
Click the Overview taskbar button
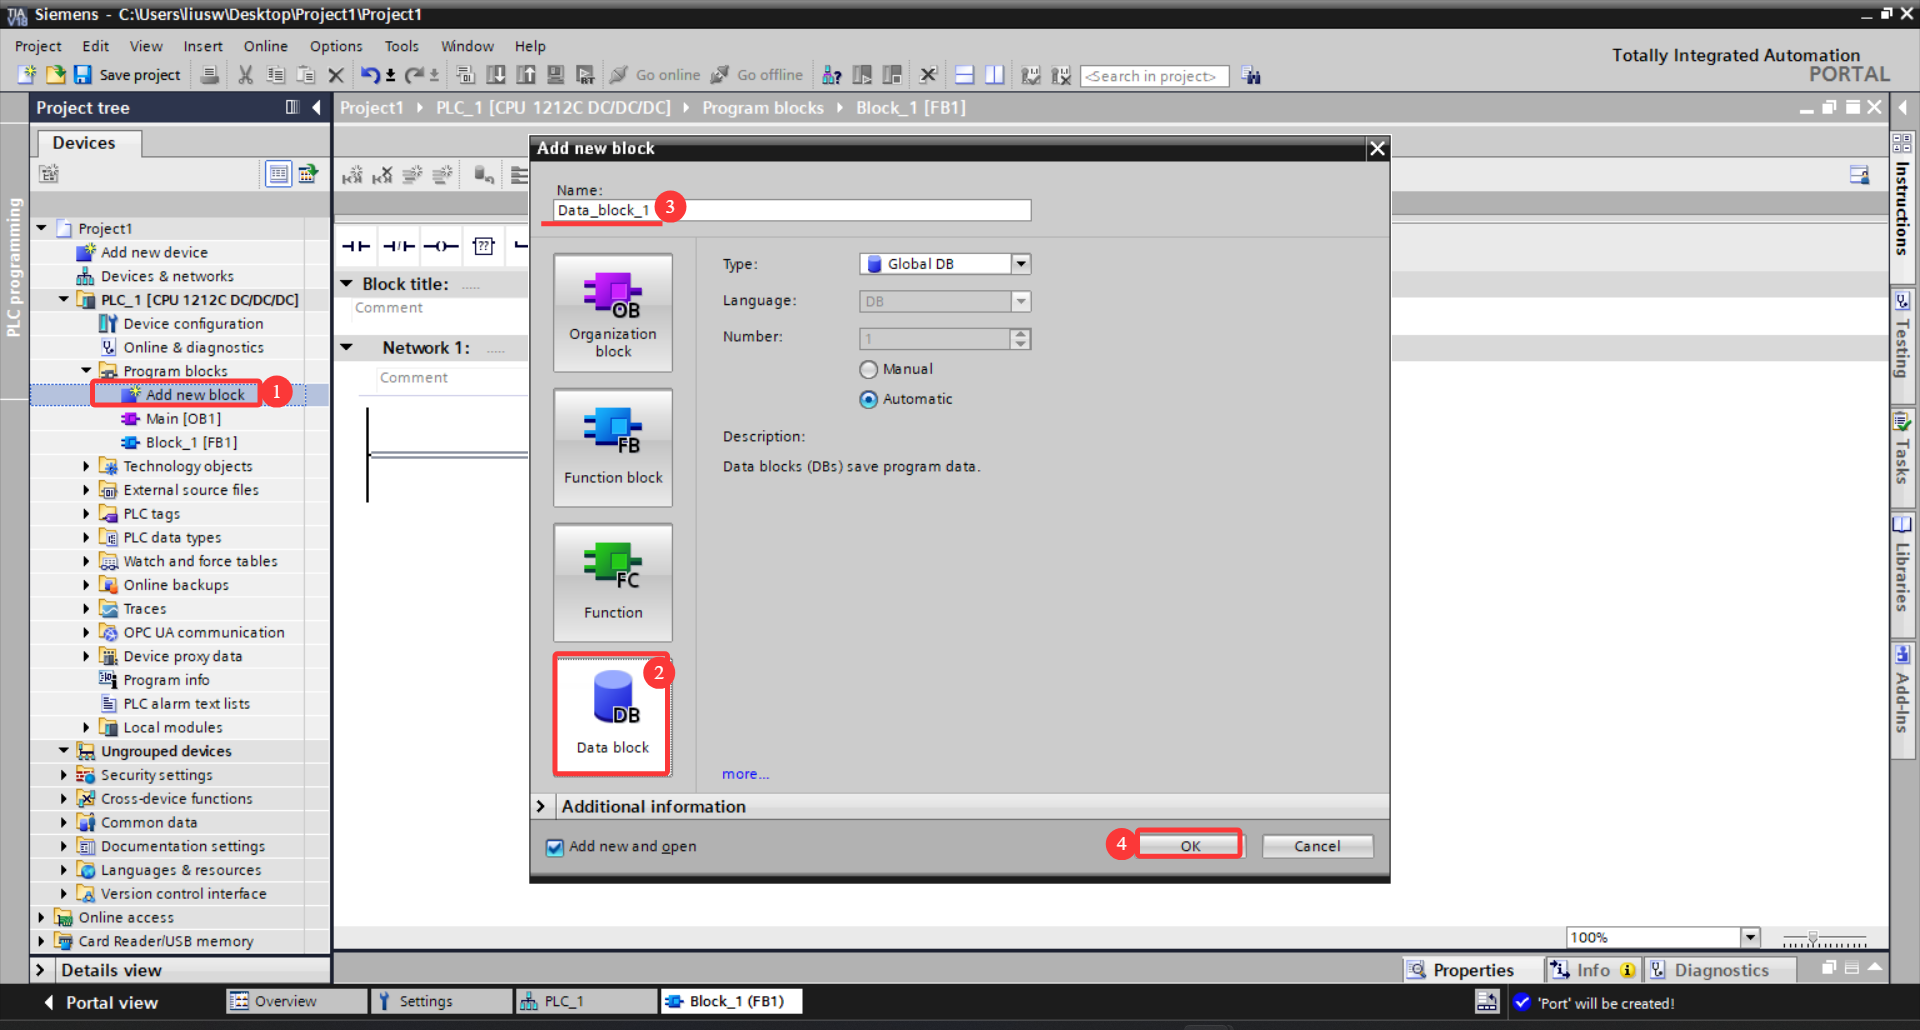[297, 1001]
